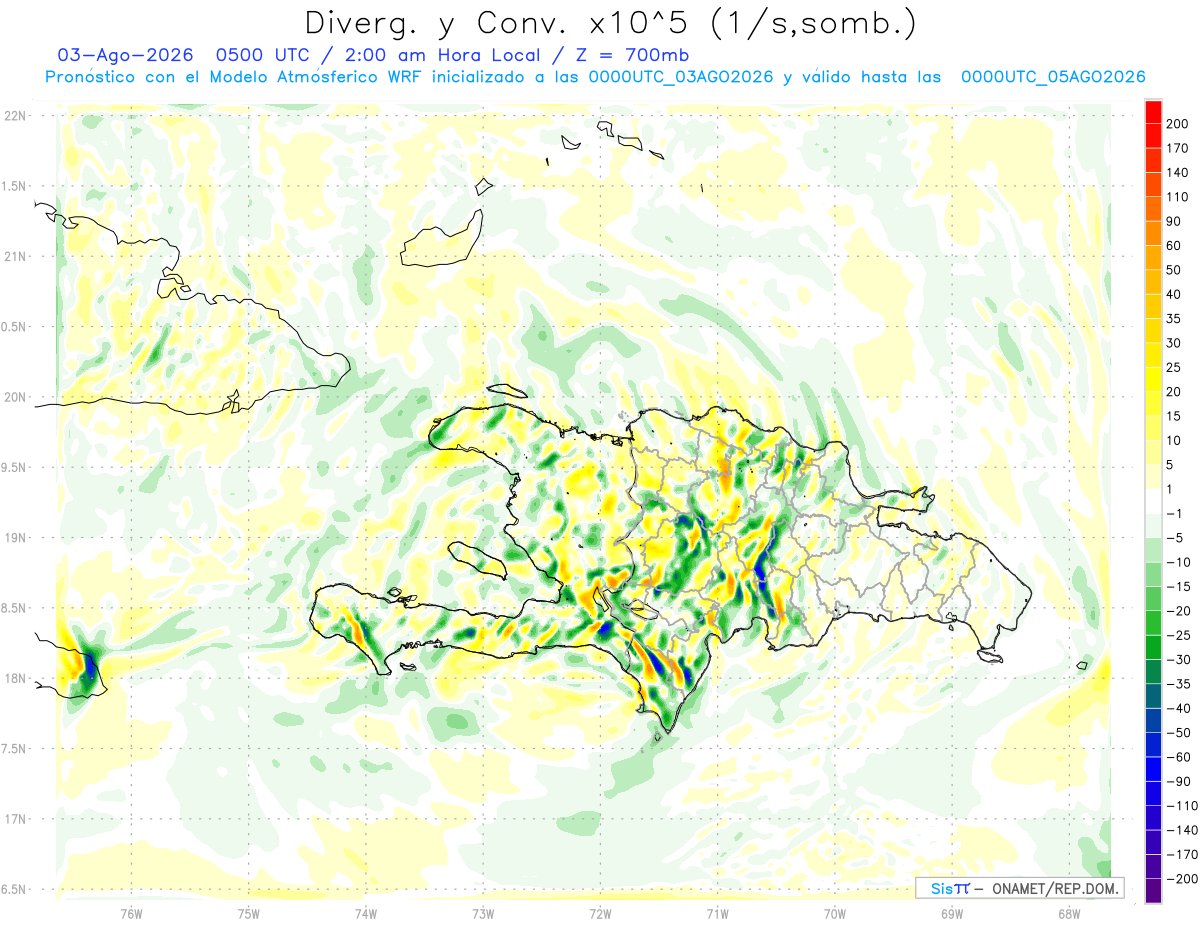
Task: Click the "72W" longitude label
Action: [x=600, y=912]
